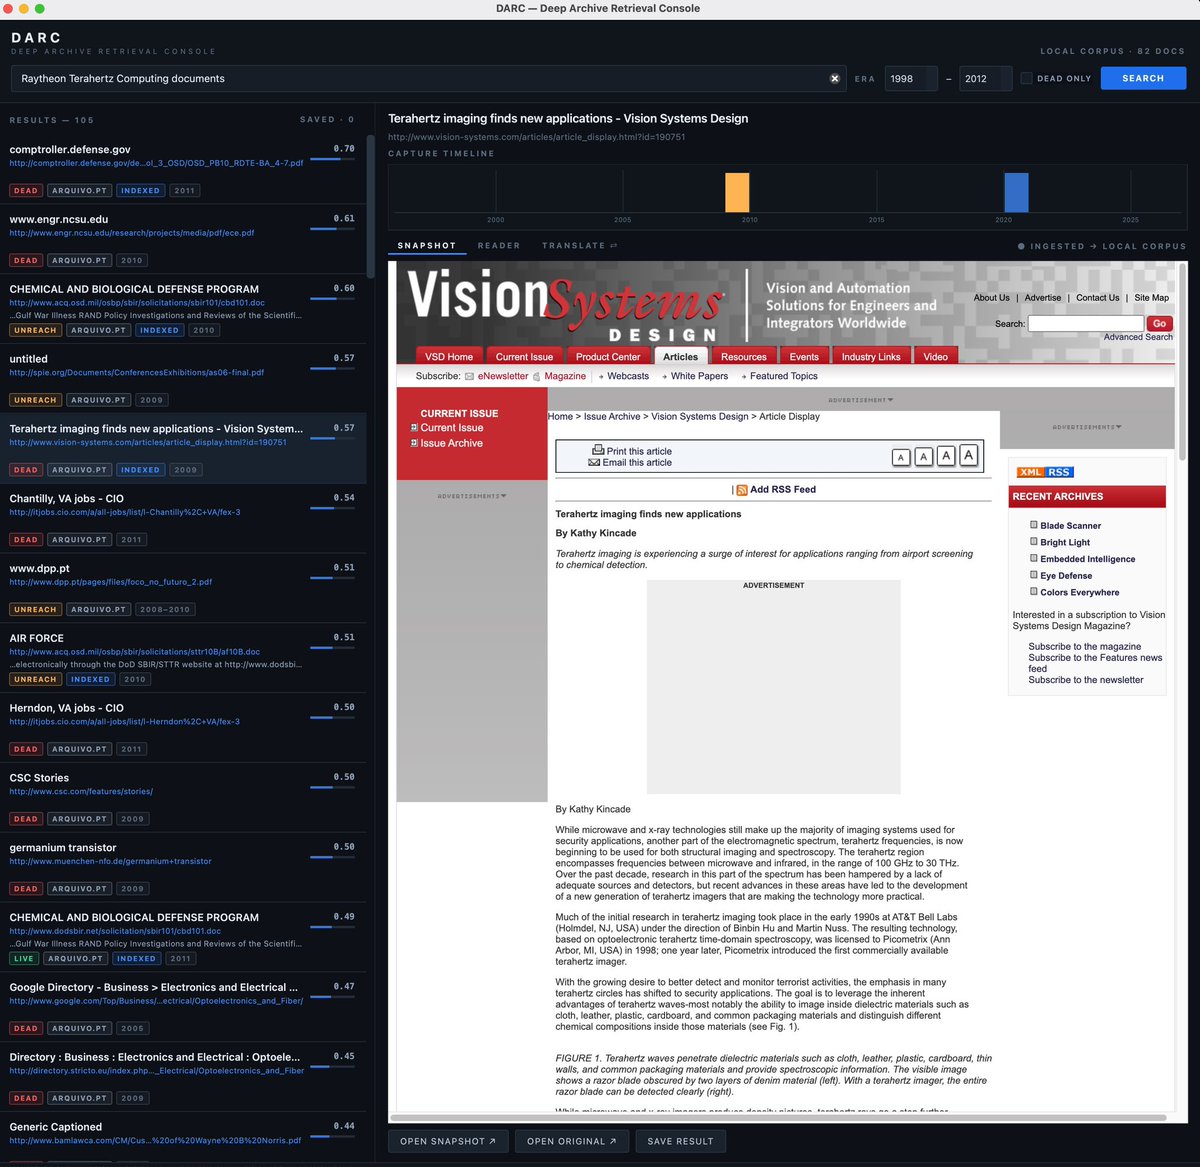Click the orange RSS feed icon
This screenshot has height=1167, width=1200.
741,490
